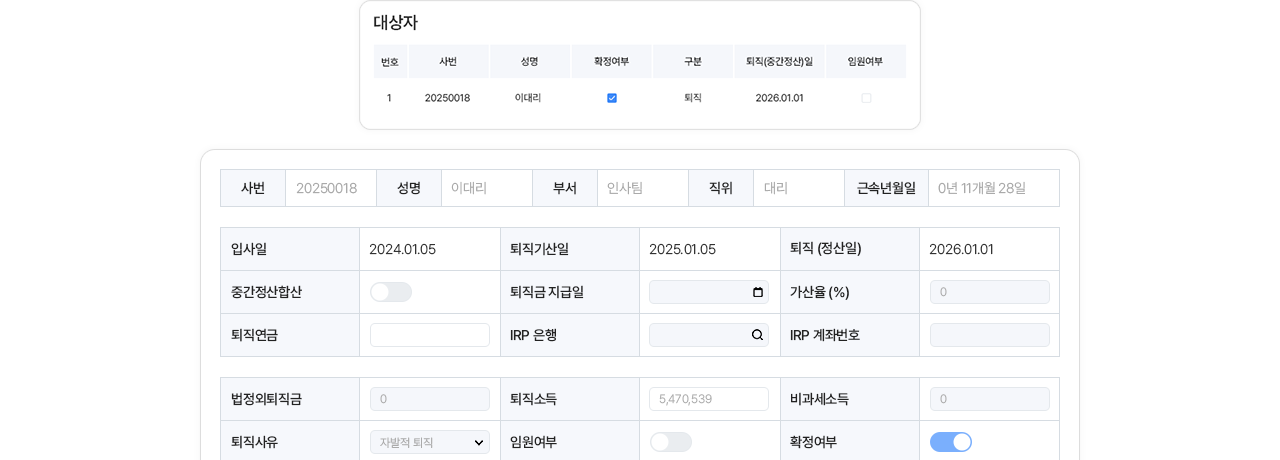
Task: Select the 가산율 (%) input box
Action: pyautogui.click(x=989, y=292)
